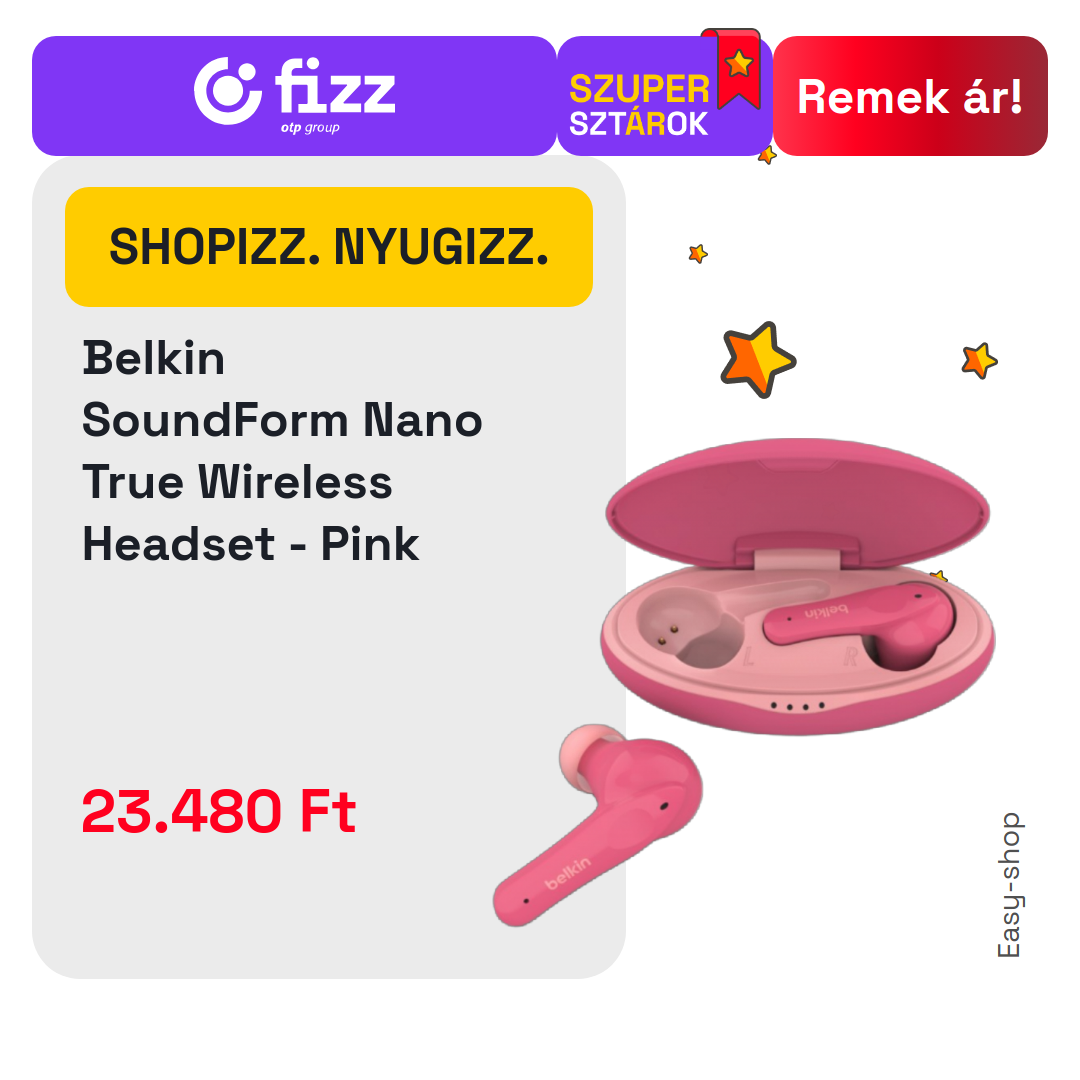Click the Remek ár! red label

[x=910, y=96]
